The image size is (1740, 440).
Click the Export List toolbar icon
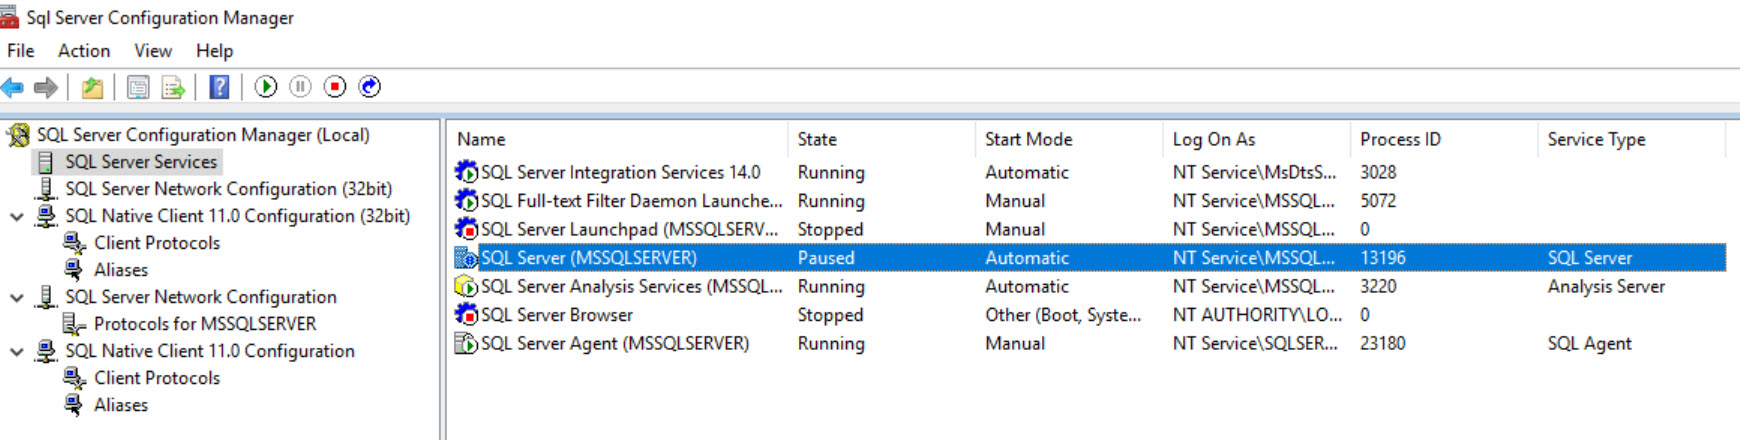tap(174, 87)
